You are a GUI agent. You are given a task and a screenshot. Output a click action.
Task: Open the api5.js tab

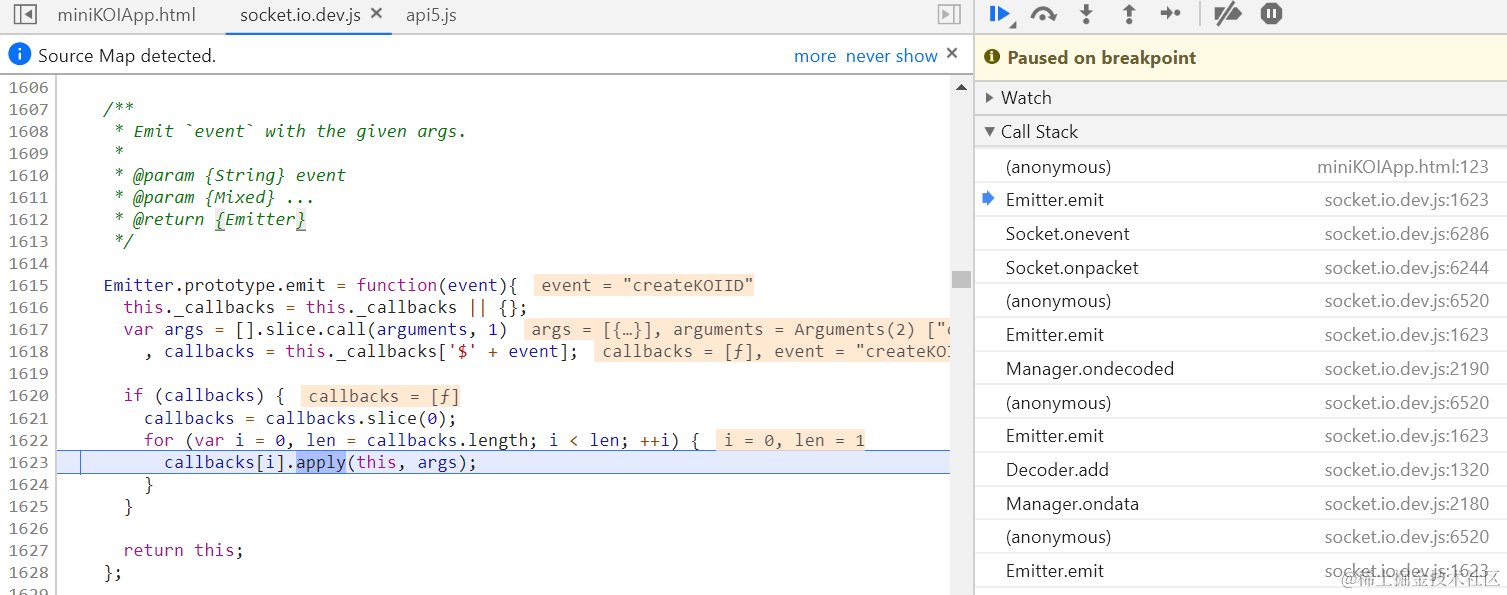tap(431, 15)
